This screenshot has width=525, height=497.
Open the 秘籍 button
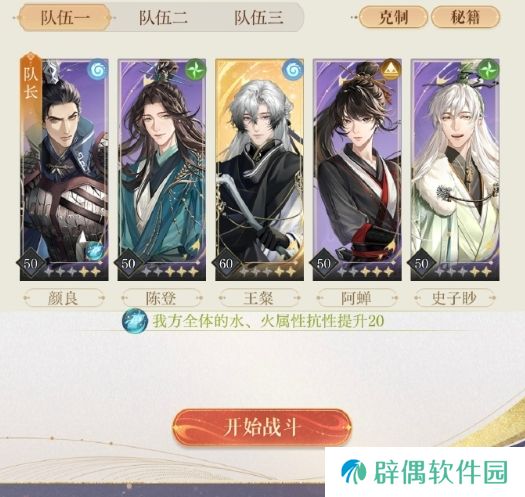[465, 17]
